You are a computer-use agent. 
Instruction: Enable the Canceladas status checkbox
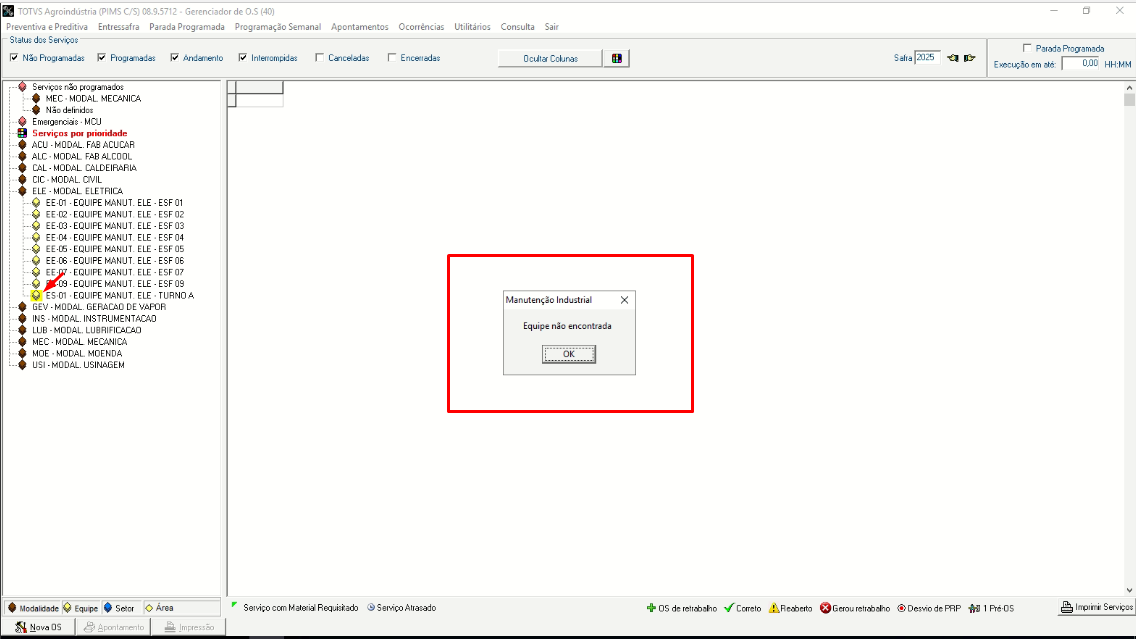(x=320, y=57)
